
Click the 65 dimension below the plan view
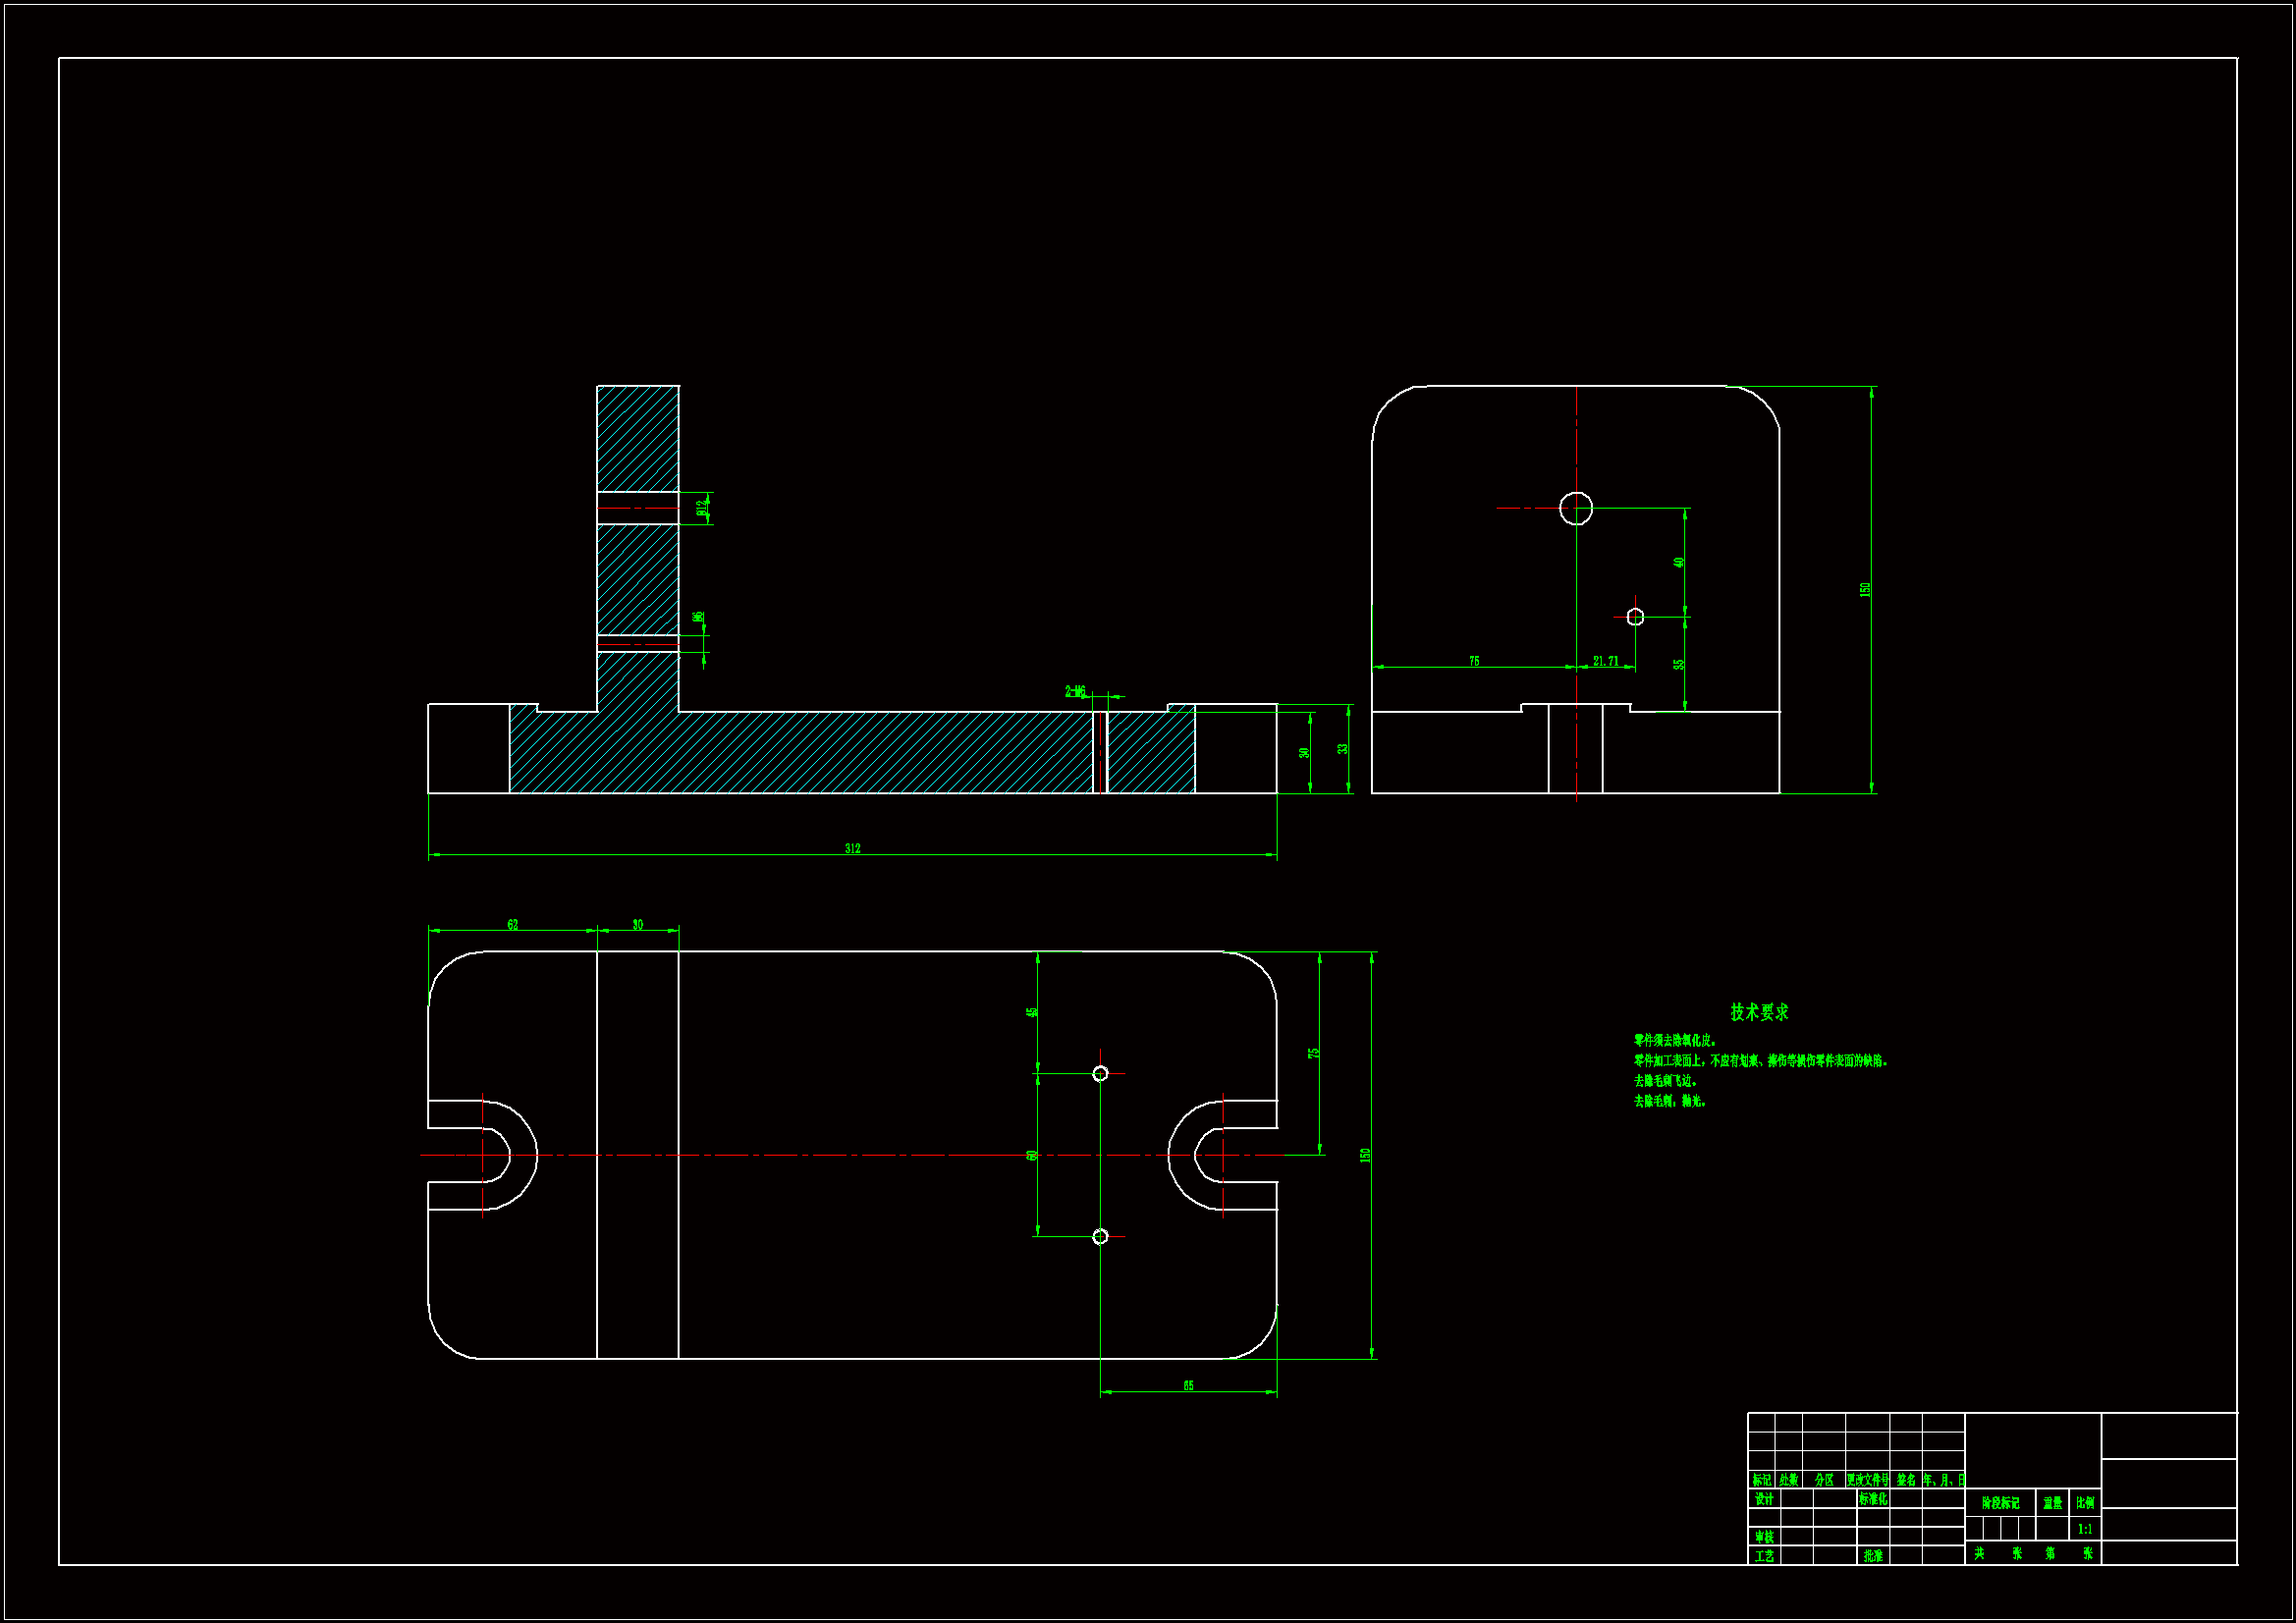tap(1188, 1386)
